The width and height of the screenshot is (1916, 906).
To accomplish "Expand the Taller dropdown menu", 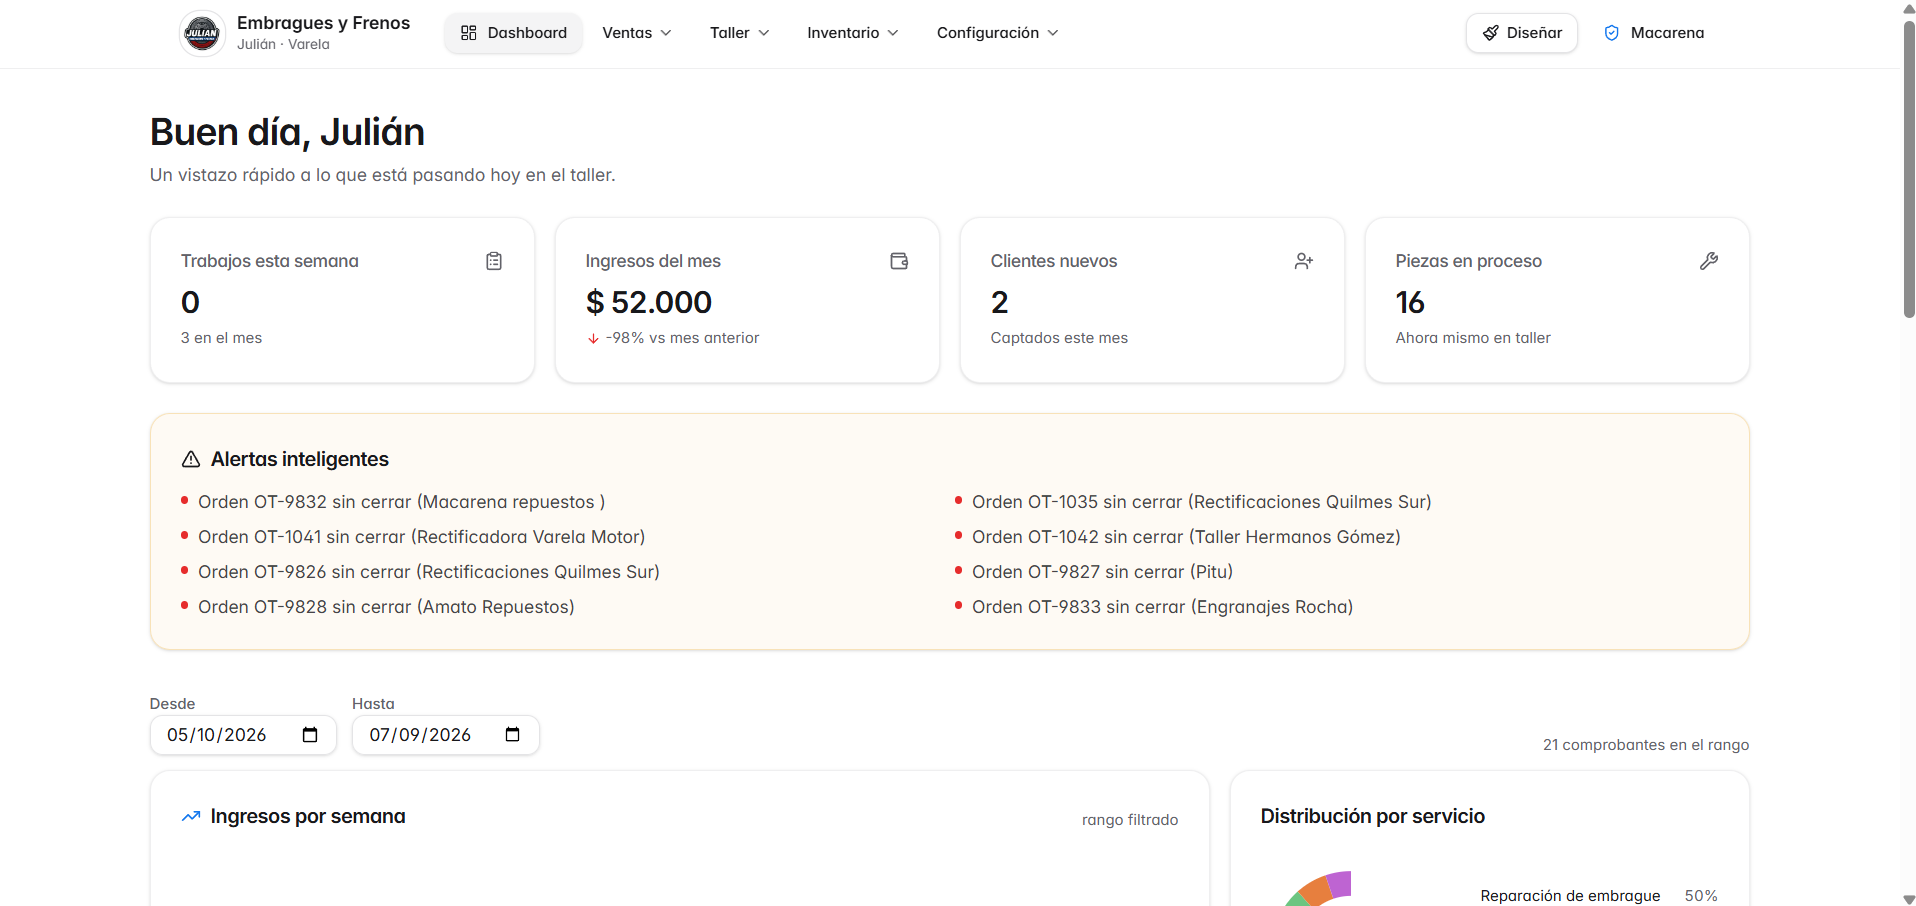I will coord(740,33).
